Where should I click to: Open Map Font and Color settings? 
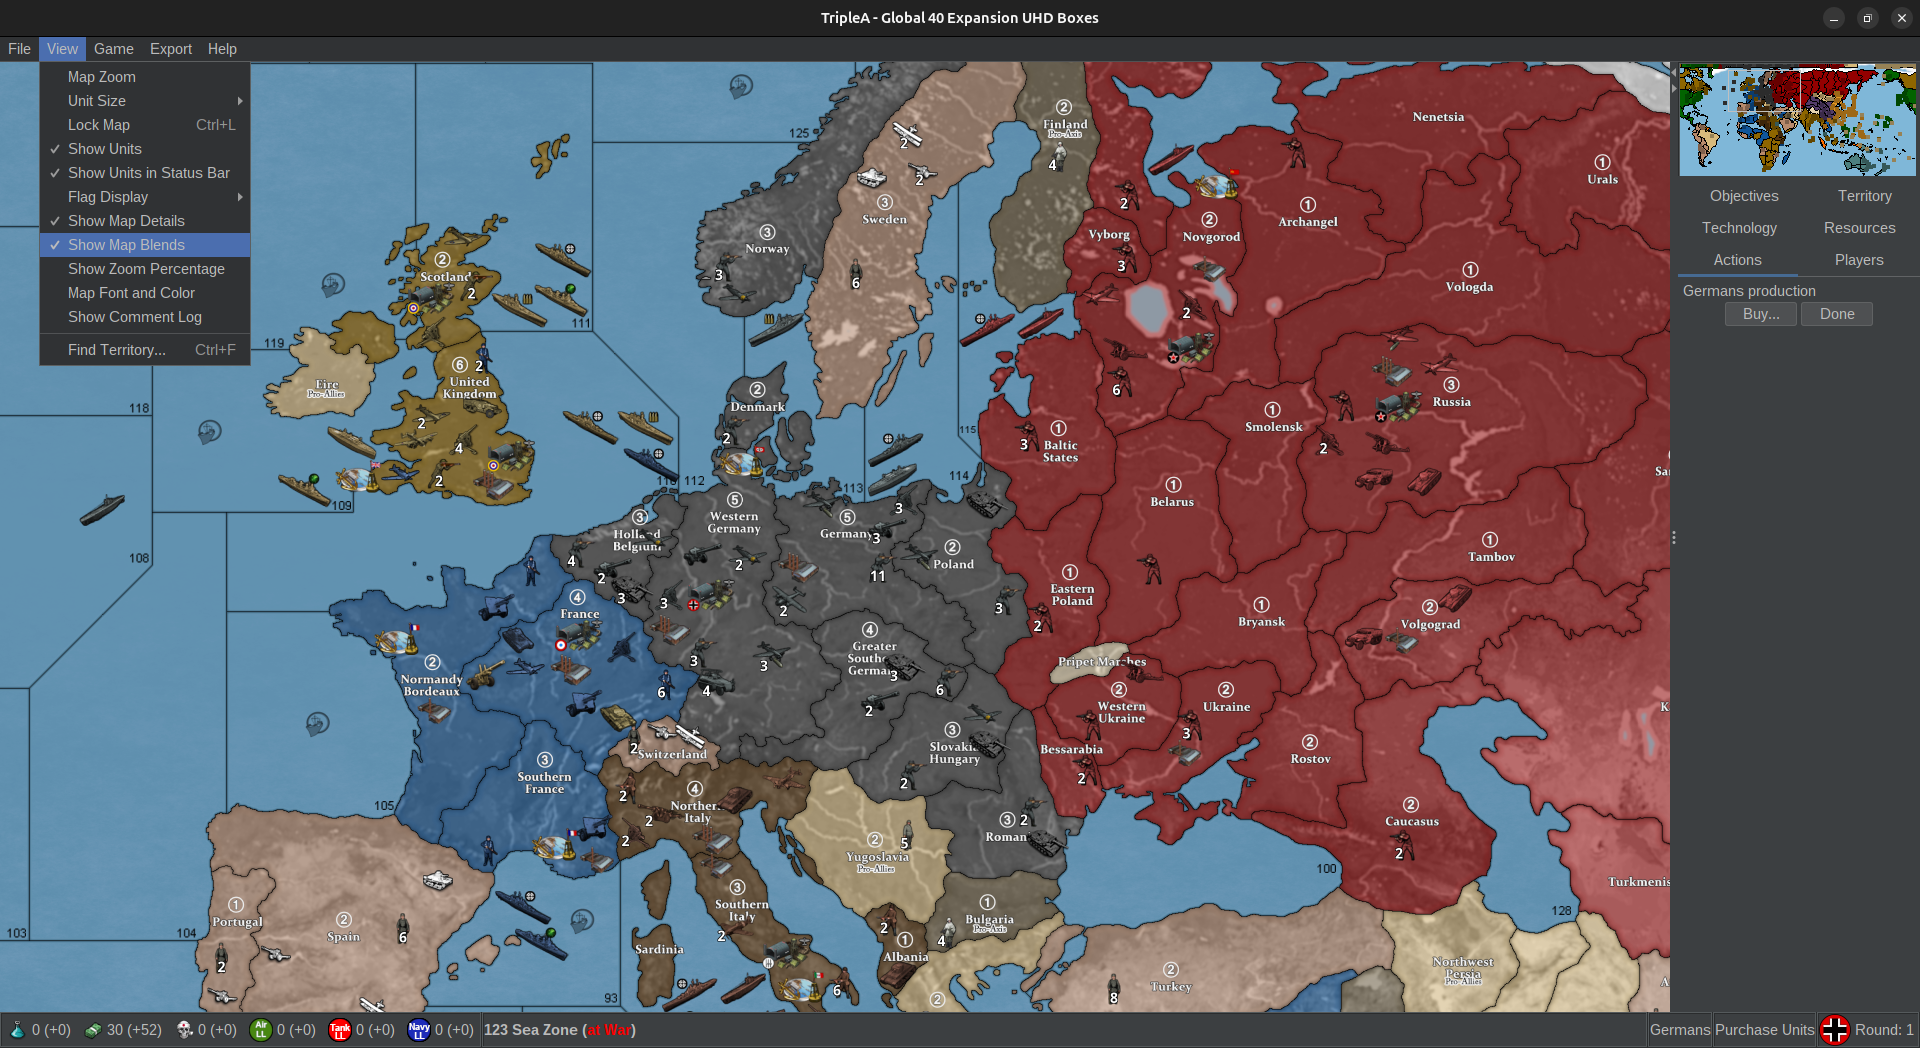[x=145, y=293]
